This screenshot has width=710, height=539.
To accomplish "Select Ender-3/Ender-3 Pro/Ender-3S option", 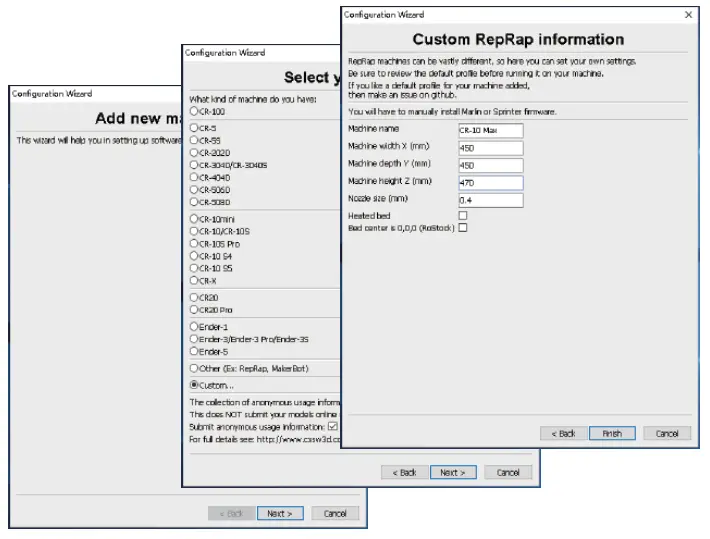I will [x=194, y=339].
